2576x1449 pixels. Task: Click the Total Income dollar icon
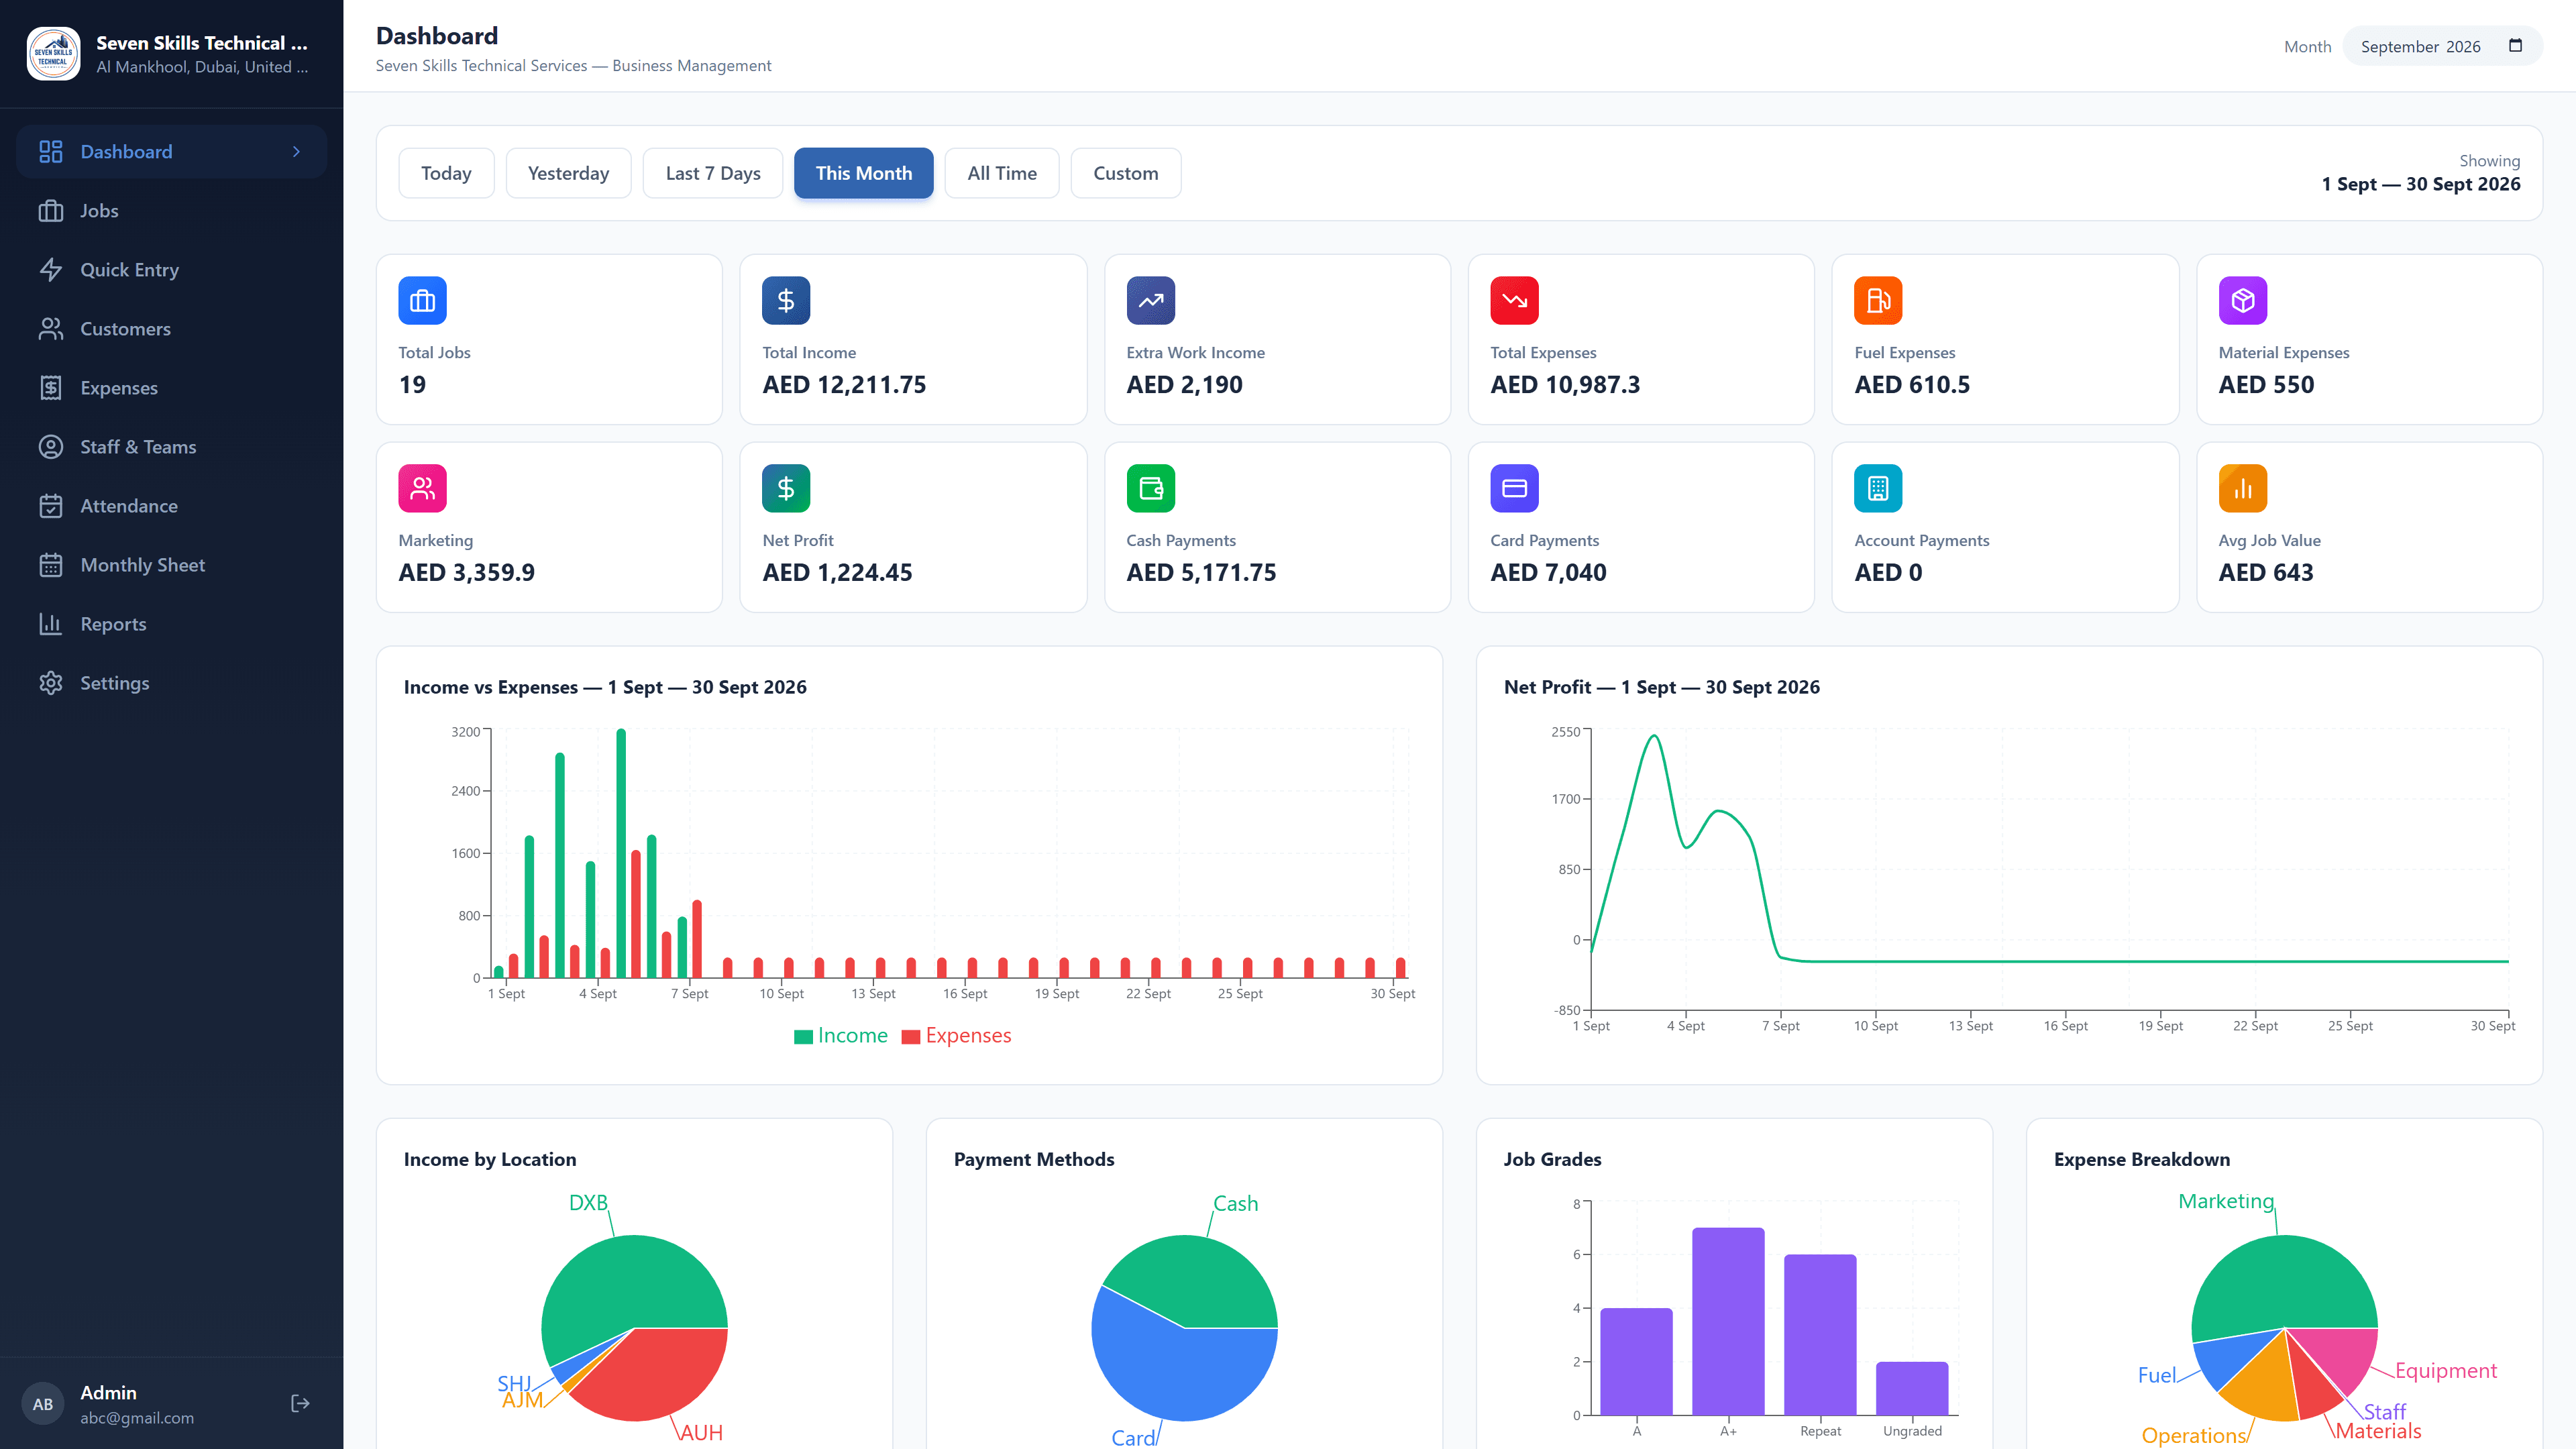786,300
